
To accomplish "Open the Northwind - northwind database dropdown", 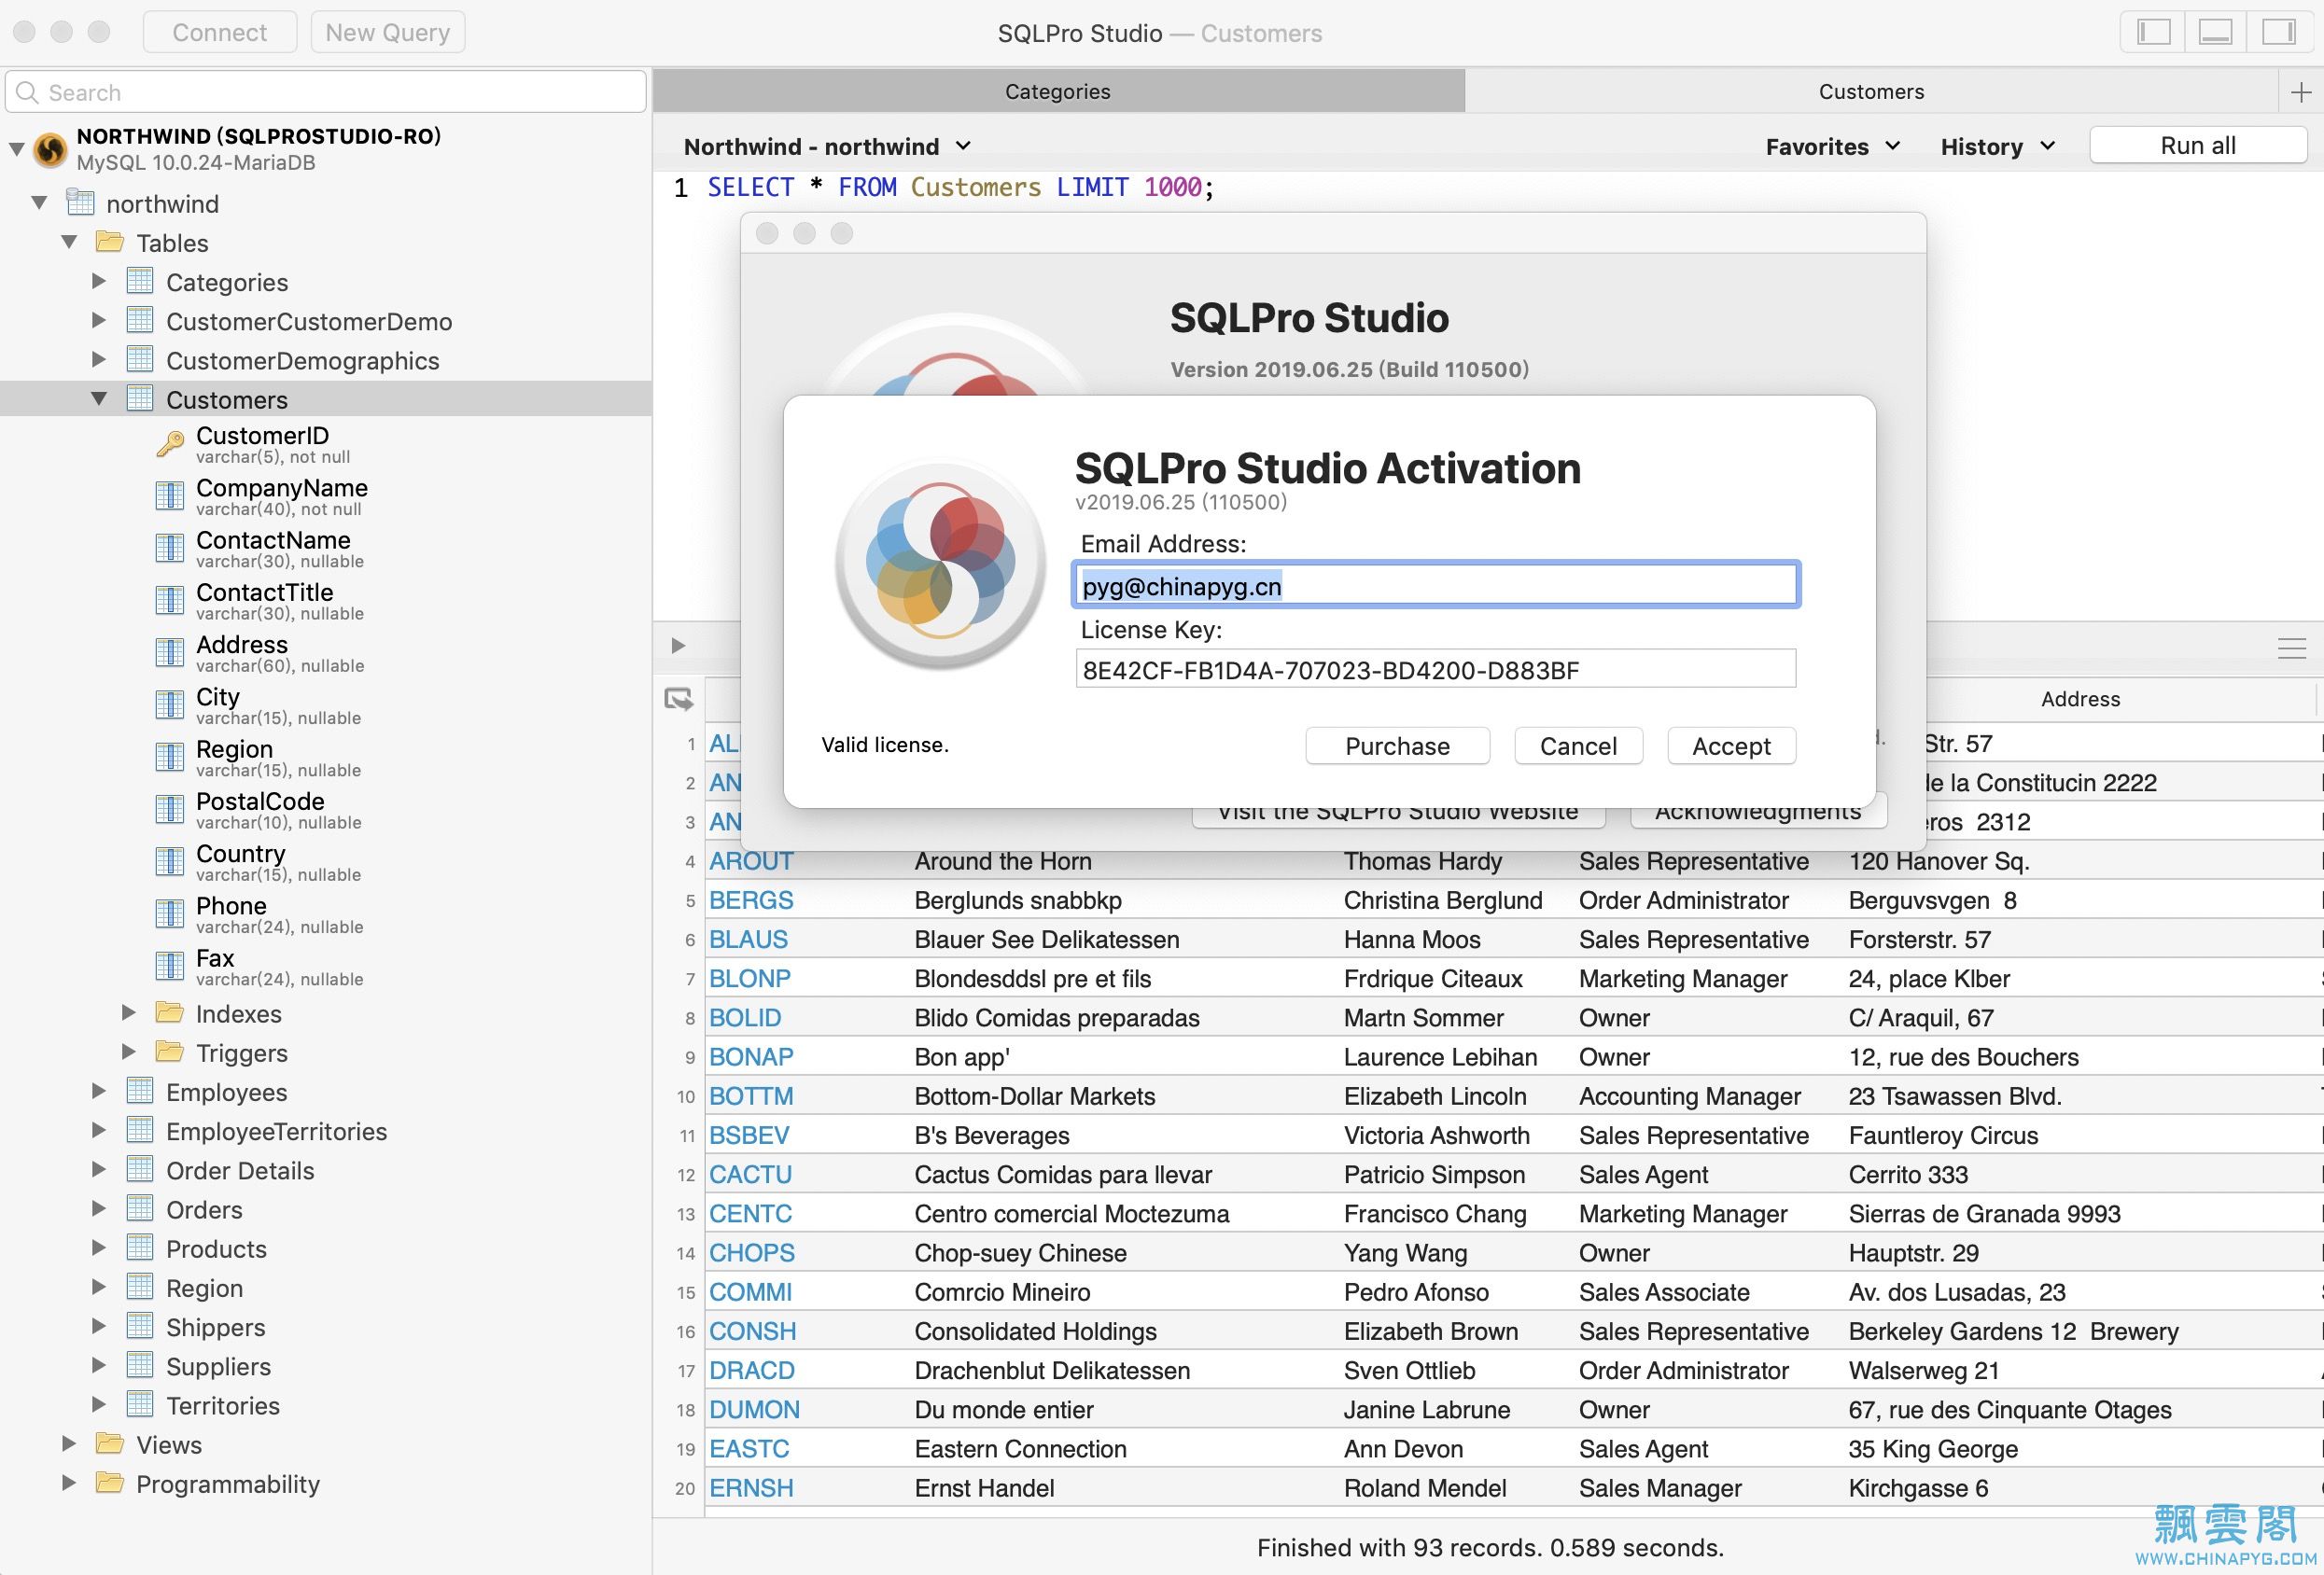I will (827, 146).
